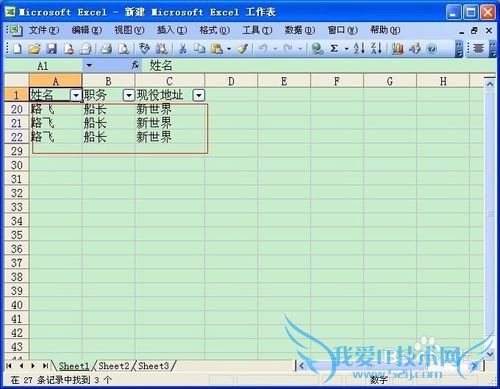Image resolution: width=500 pixels, height=389 pixels.
Task: Click the Spelling check icon
Action: (x=144, y=49)
